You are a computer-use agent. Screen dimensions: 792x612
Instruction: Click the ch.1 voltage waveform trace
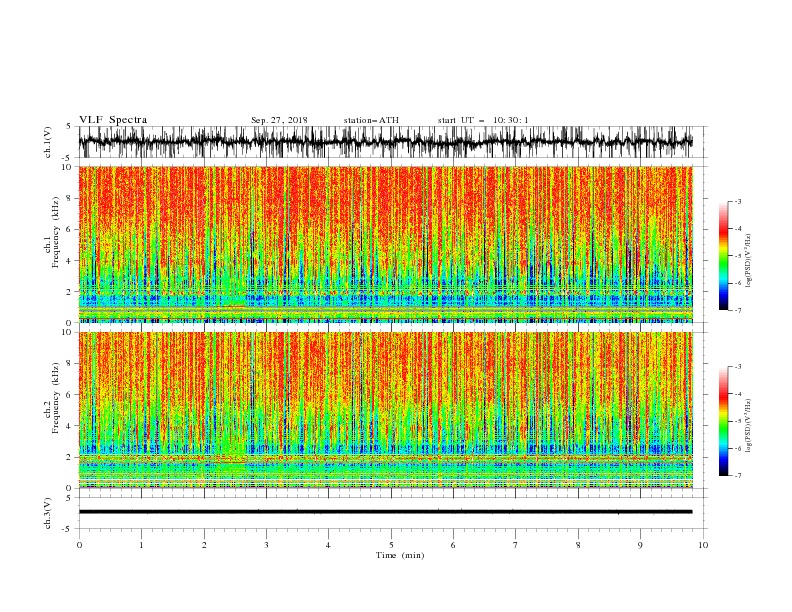tap(386, 142)
